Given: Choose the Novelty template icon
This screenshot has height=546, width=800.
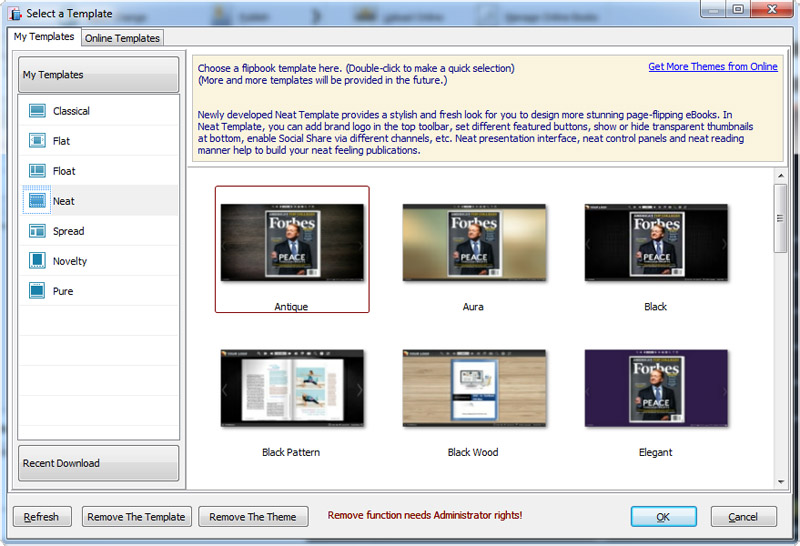Looking at the screenshot, I should tap(38, 261).
